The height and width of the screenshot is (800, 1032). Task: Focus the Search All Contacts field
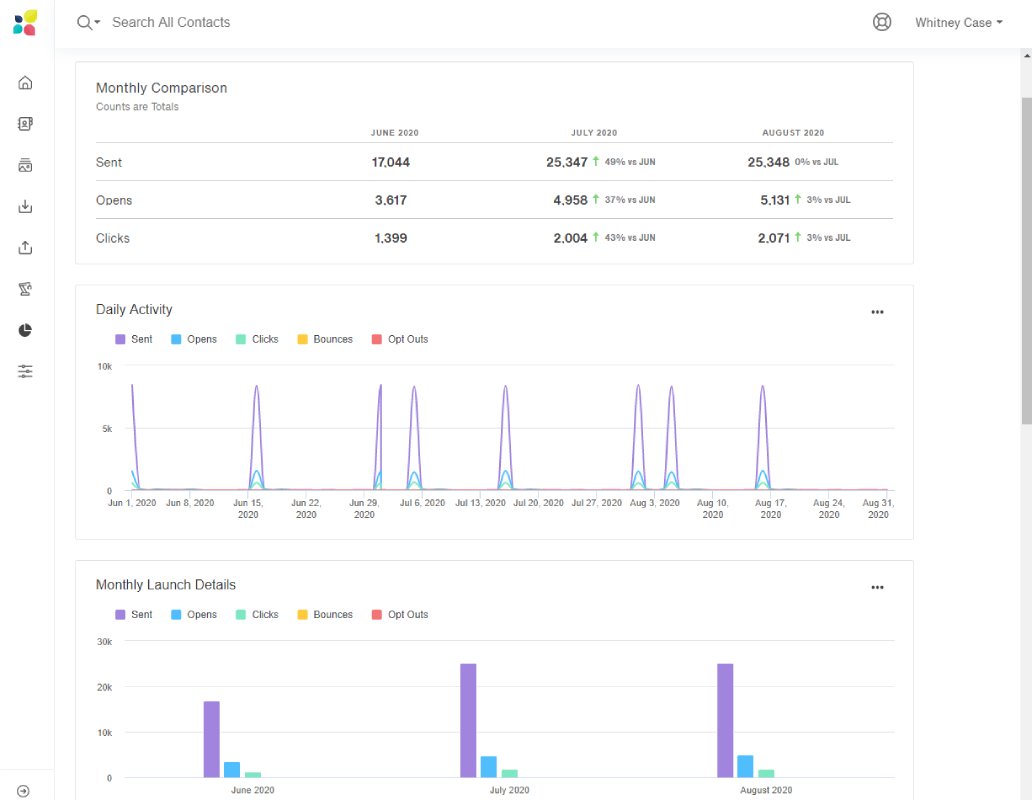pyautogui.click(x=171, y=22)
